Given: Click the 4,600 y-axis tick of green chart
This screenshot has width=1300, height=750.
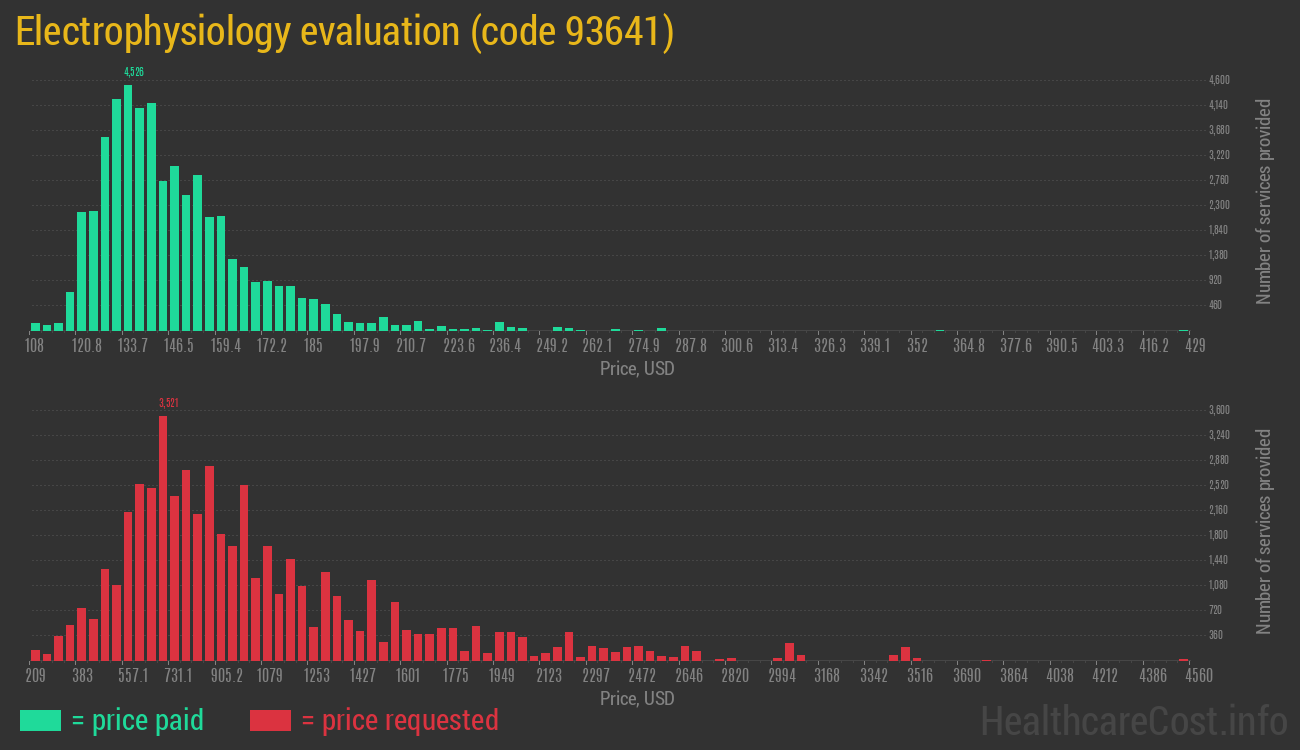Looking at the screenshot, I should click(1219, 80).
